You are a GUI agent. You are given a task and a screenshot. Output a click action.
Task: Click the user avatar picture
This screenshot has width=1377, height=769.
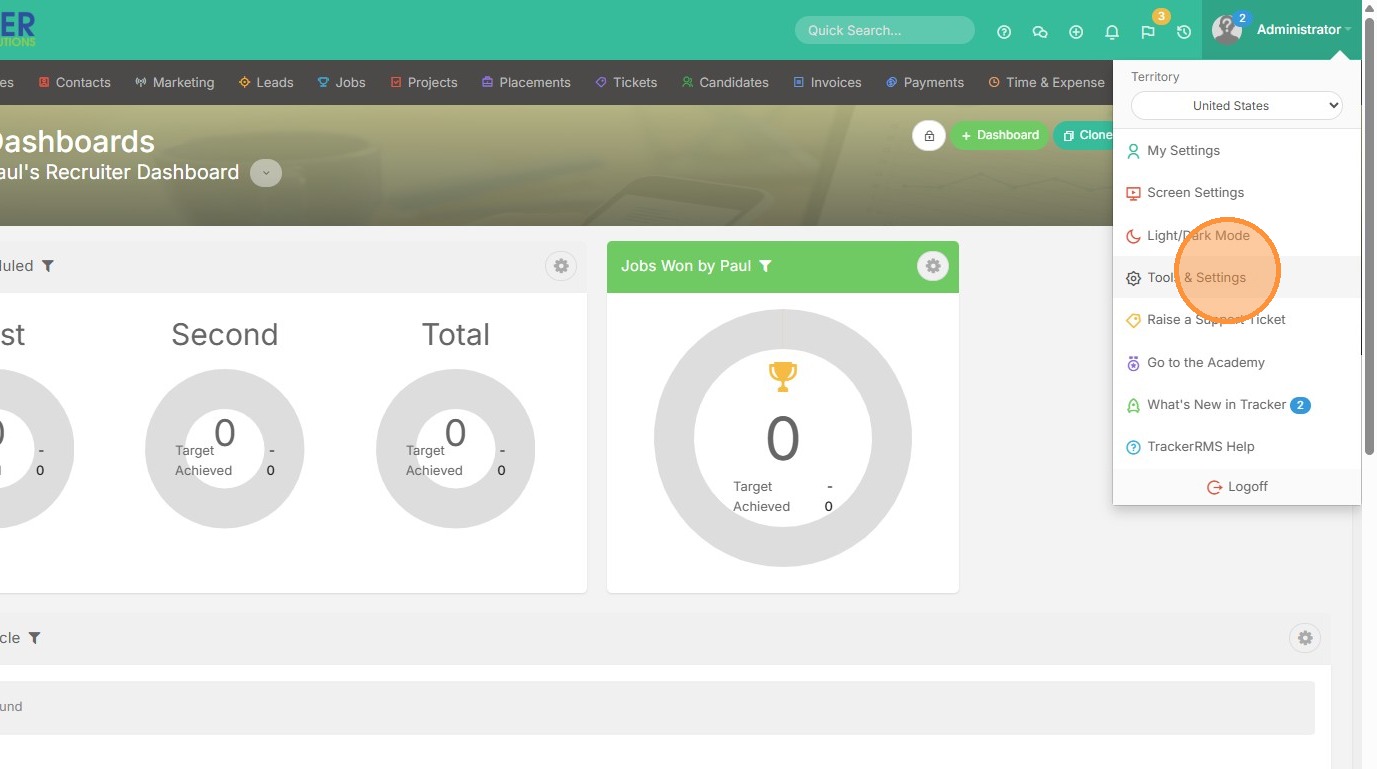pyautogui.click(x=1227, y=30)
